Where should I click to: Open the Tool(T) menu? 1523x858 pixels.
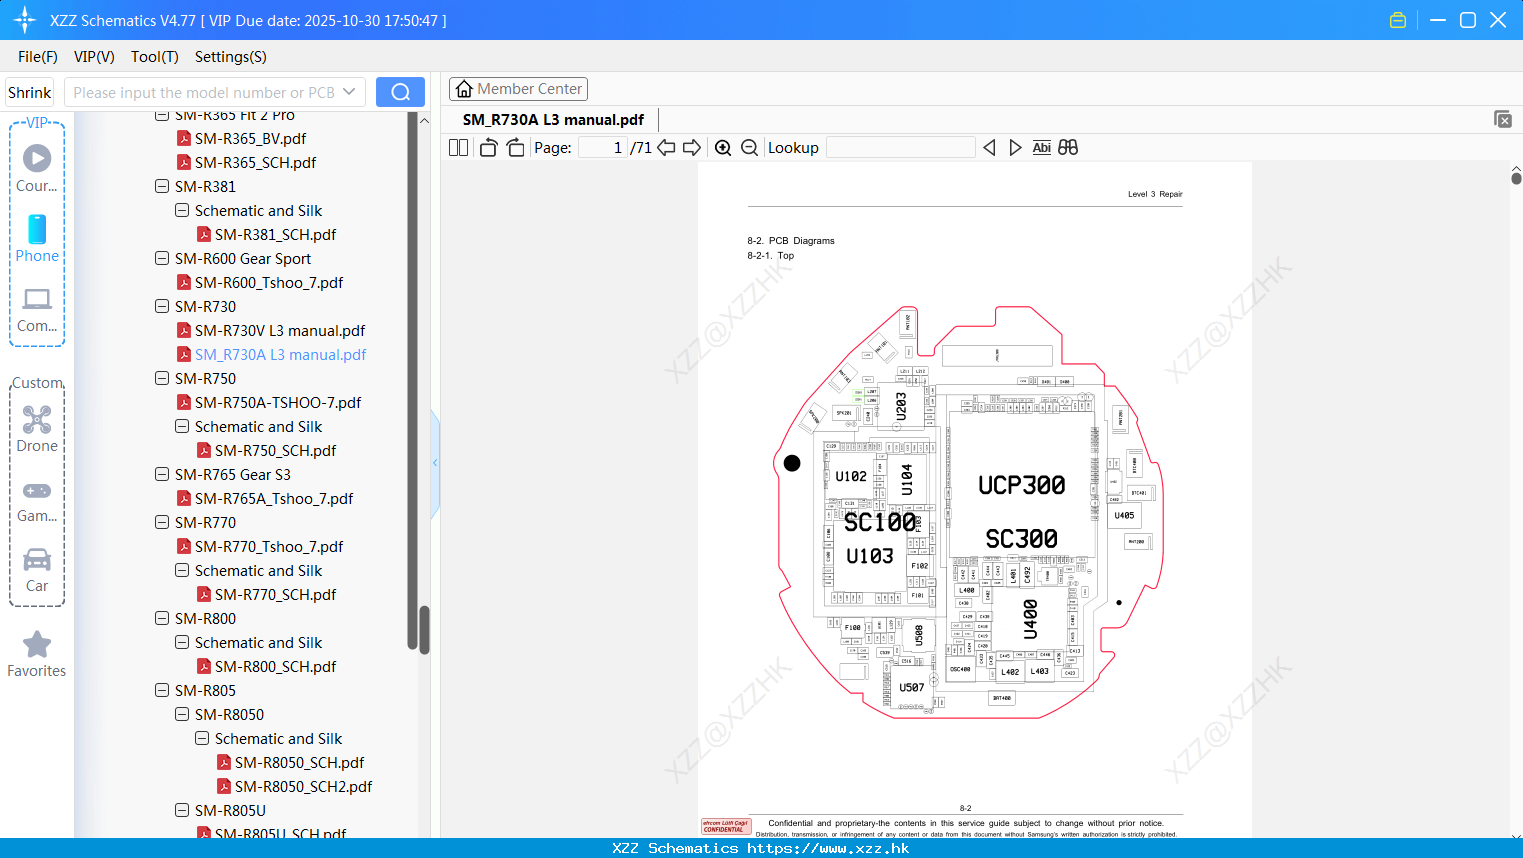155,57
